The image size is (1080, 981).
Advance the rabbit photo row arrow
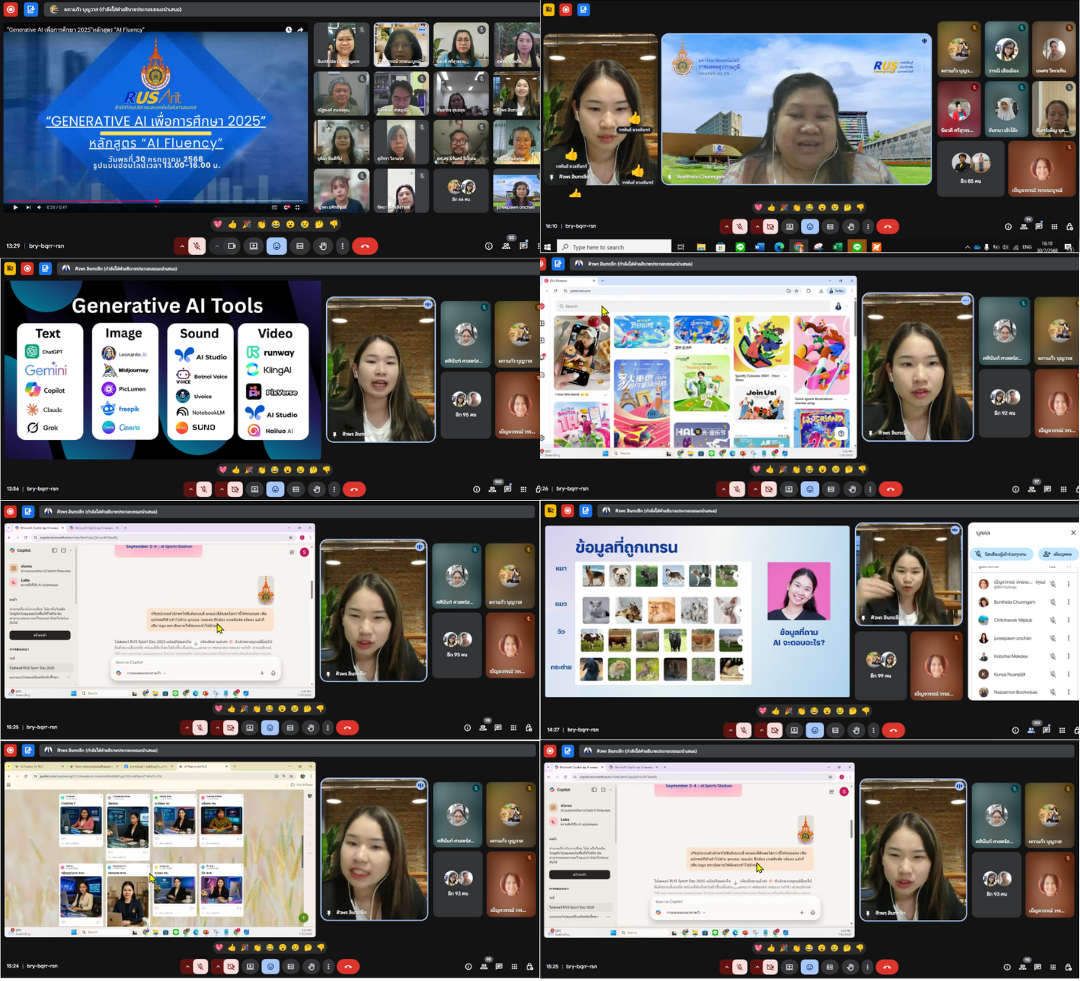point(742,670)
